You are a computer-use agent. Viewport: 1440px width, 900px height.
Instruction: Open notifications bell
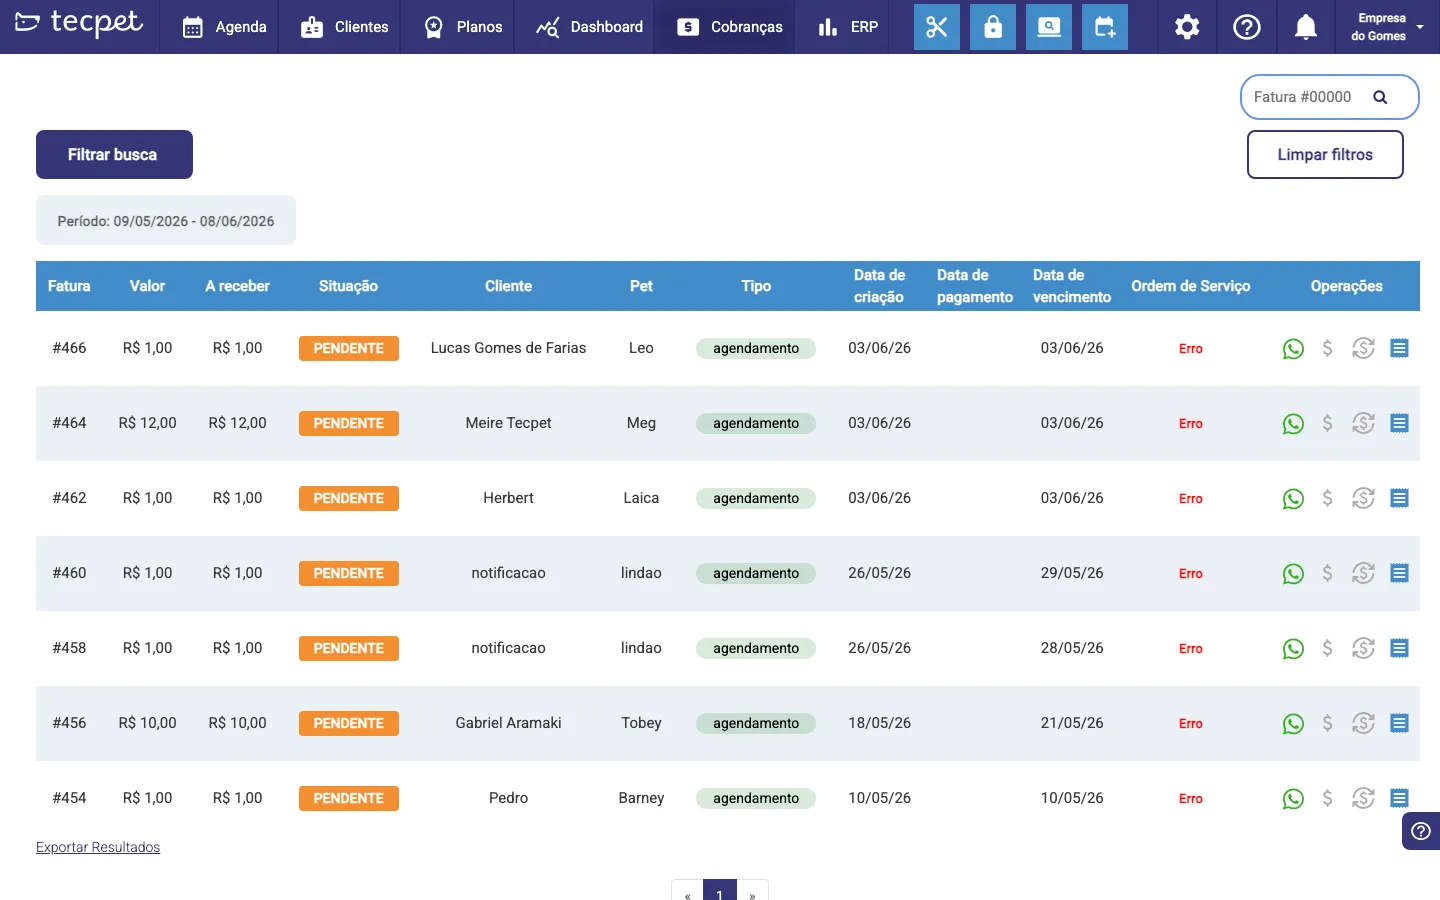pos(1306,27)
